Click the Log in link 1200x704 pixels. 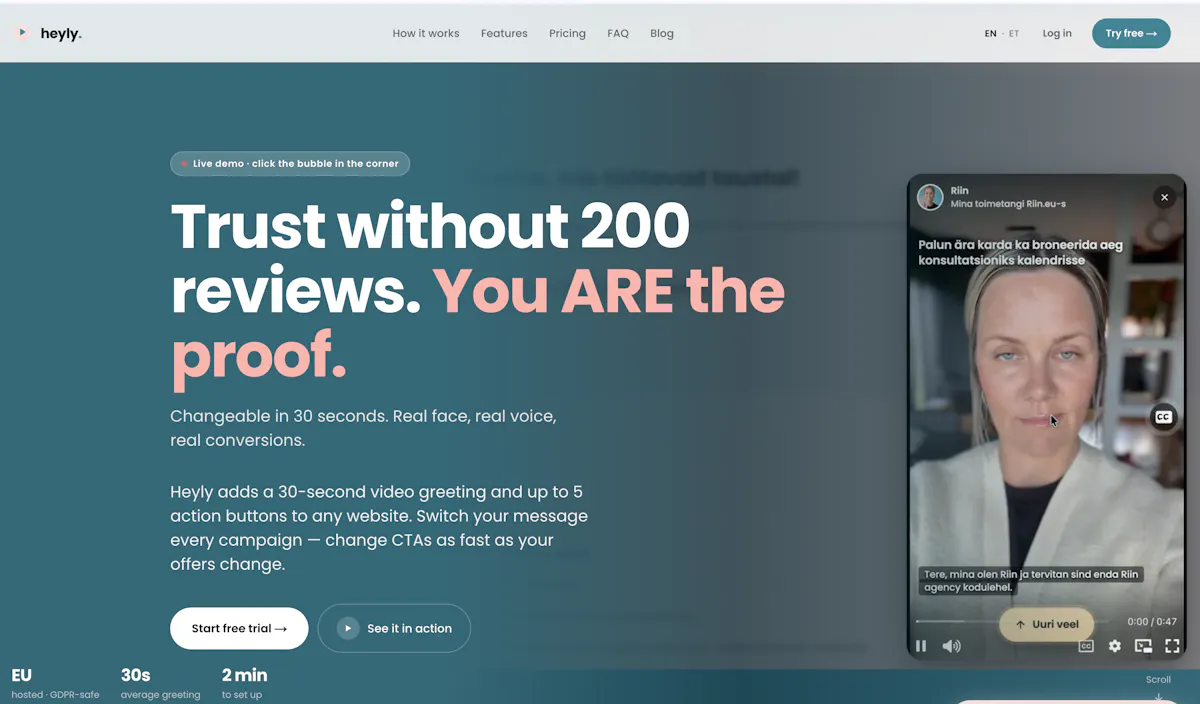click(x=1057, y=33)
